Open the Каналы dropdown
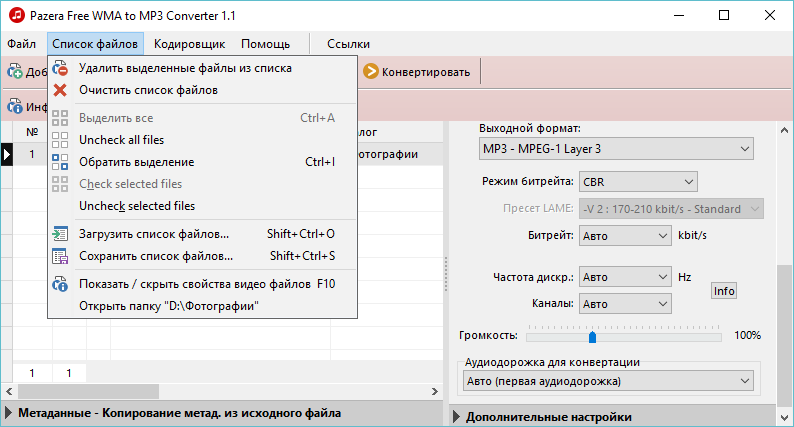This screenshot has width=794, height=427. click(625, 304)
